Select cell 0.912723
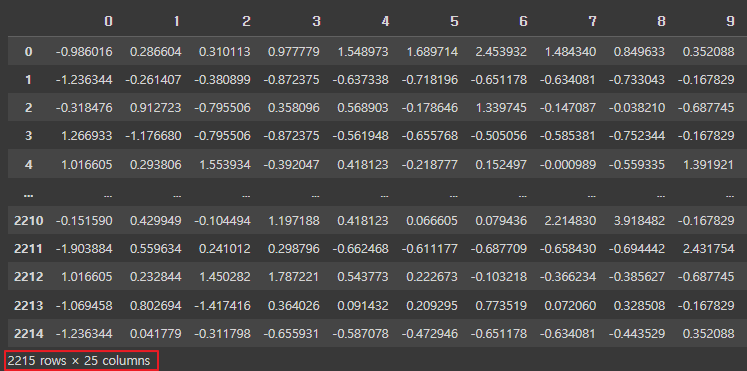This screenshot has height=371, width=747. (156, 108)
